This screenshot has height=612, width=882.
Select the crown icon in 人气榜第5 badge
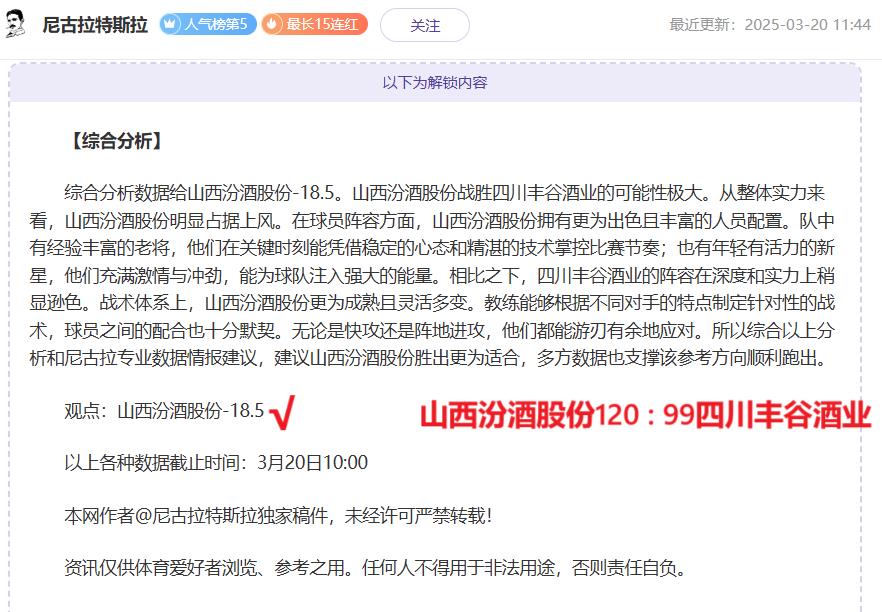click(170, 24)
